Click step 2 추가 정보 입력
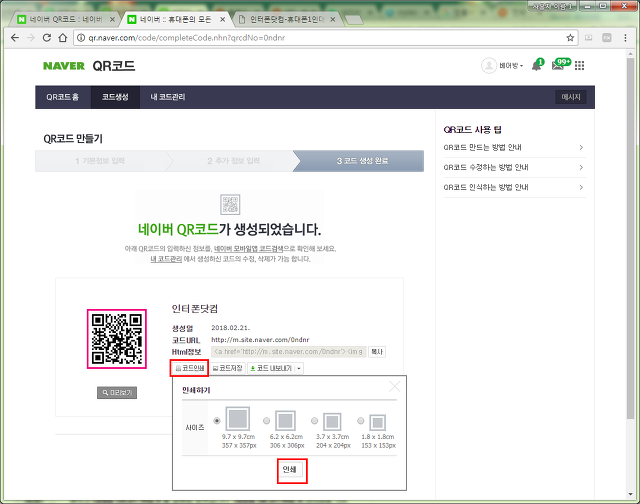The width and height of the screenshot is (640, 504). [x=233, y=161]
